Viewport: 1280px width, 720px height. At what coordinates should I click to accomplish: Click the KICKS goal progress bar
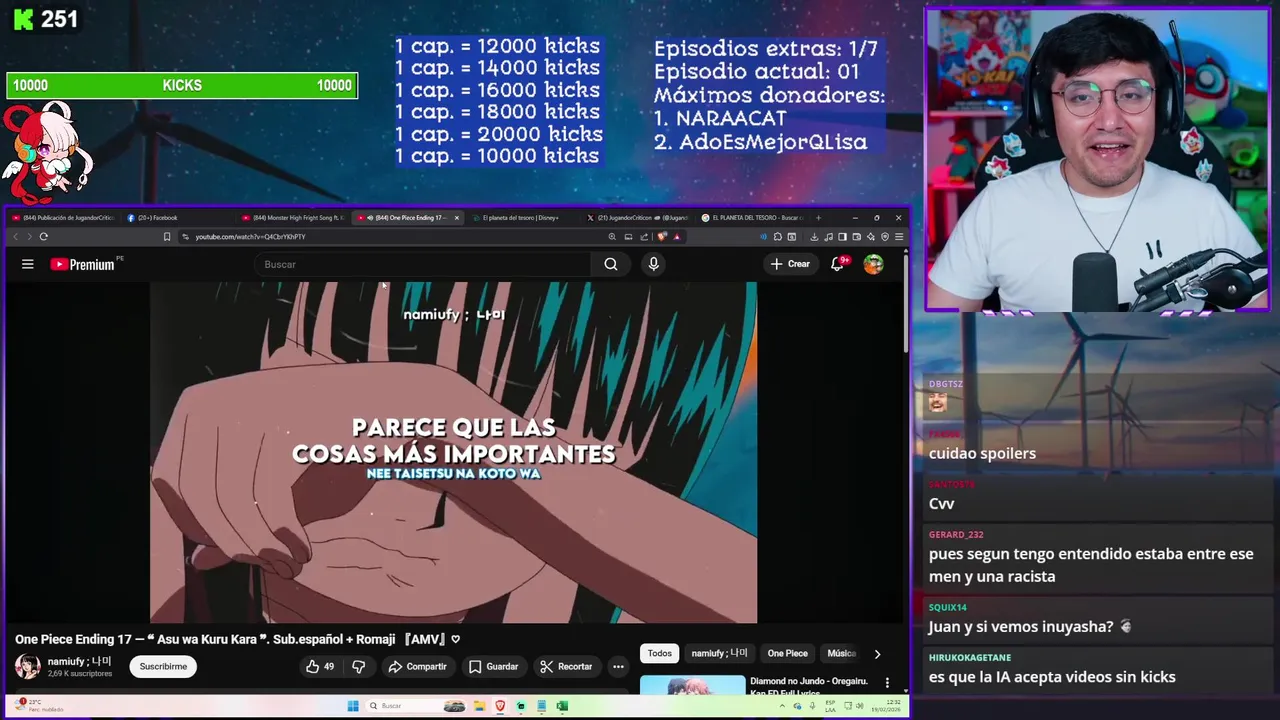point(182,85)
